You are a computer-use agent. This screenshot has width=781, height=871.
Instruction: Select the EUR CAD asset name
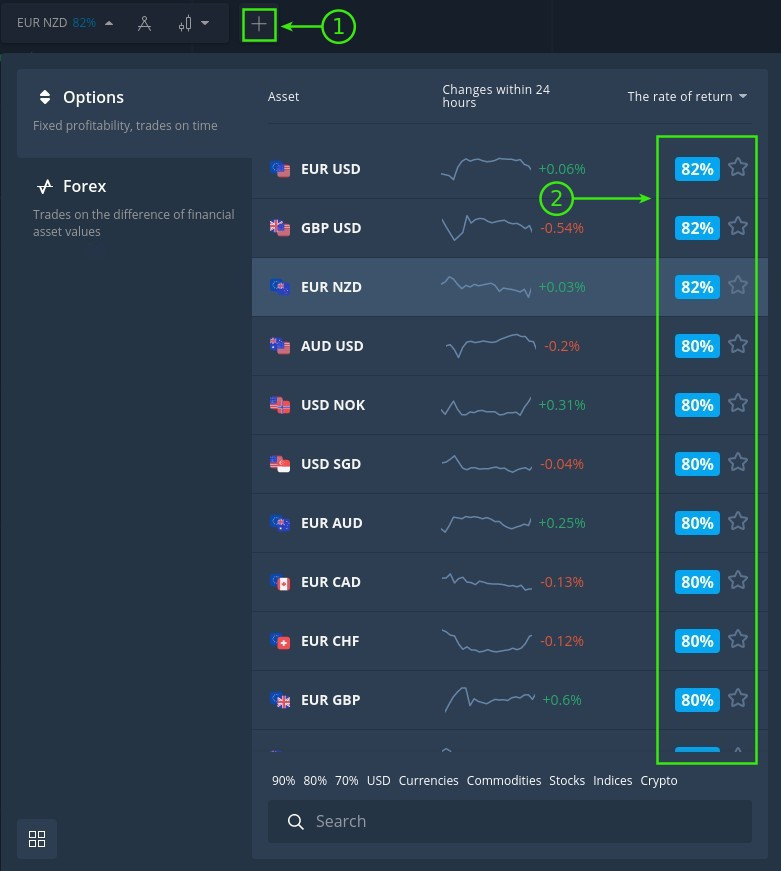pos(331,582)
